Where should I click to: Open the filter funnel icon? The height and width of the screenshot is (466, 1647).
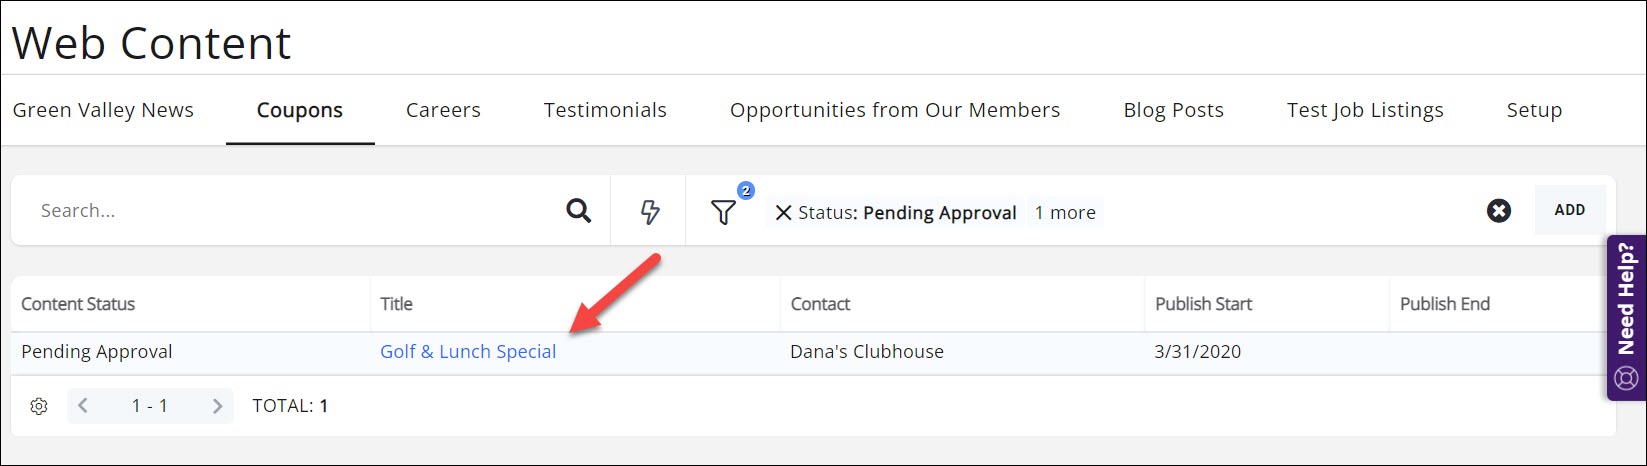[723, 212]
